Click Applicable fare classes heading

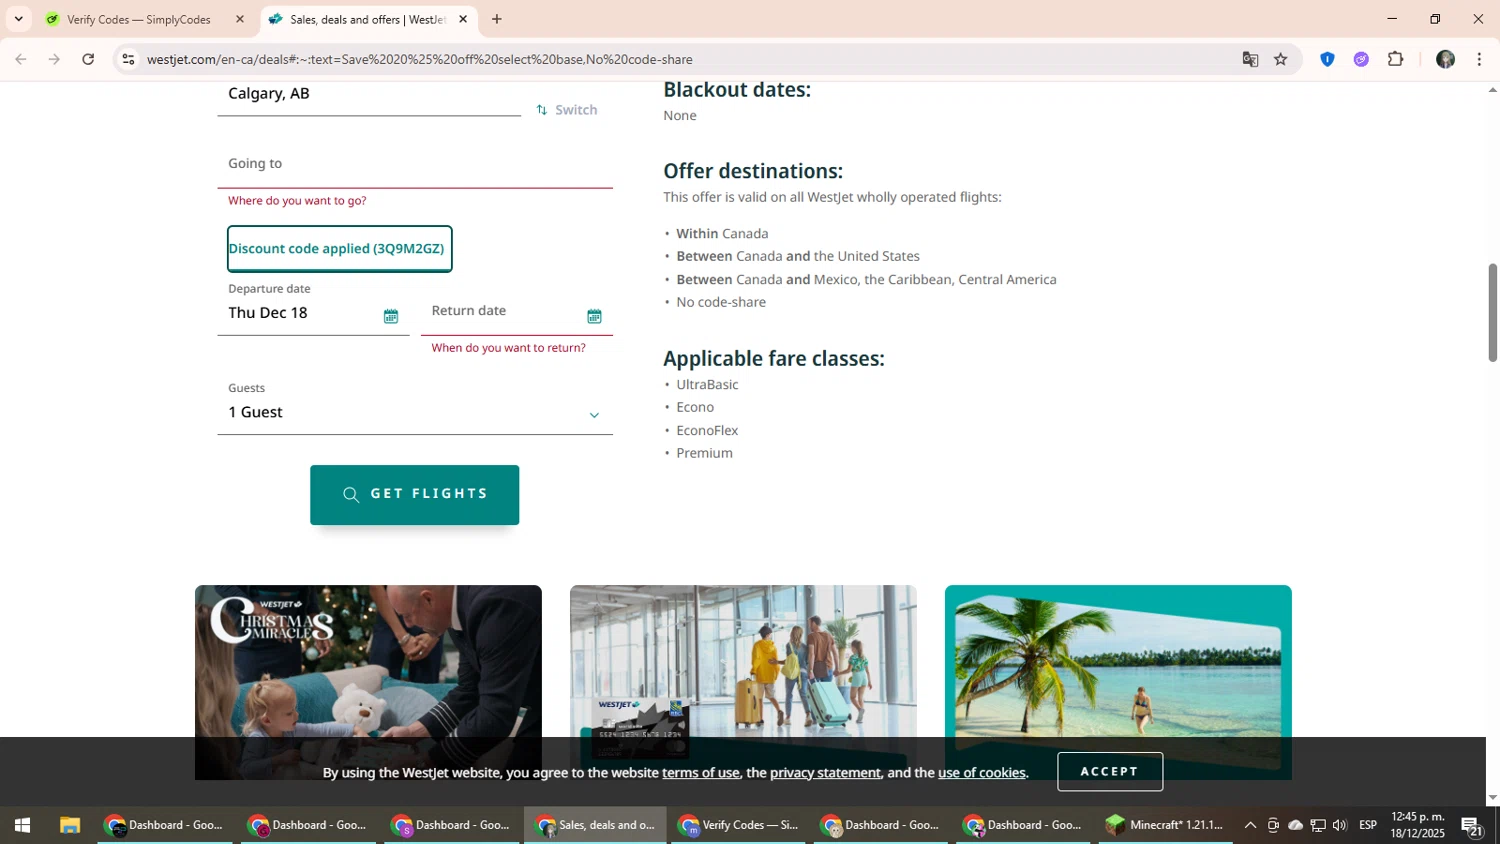click(x=774, y=358)
